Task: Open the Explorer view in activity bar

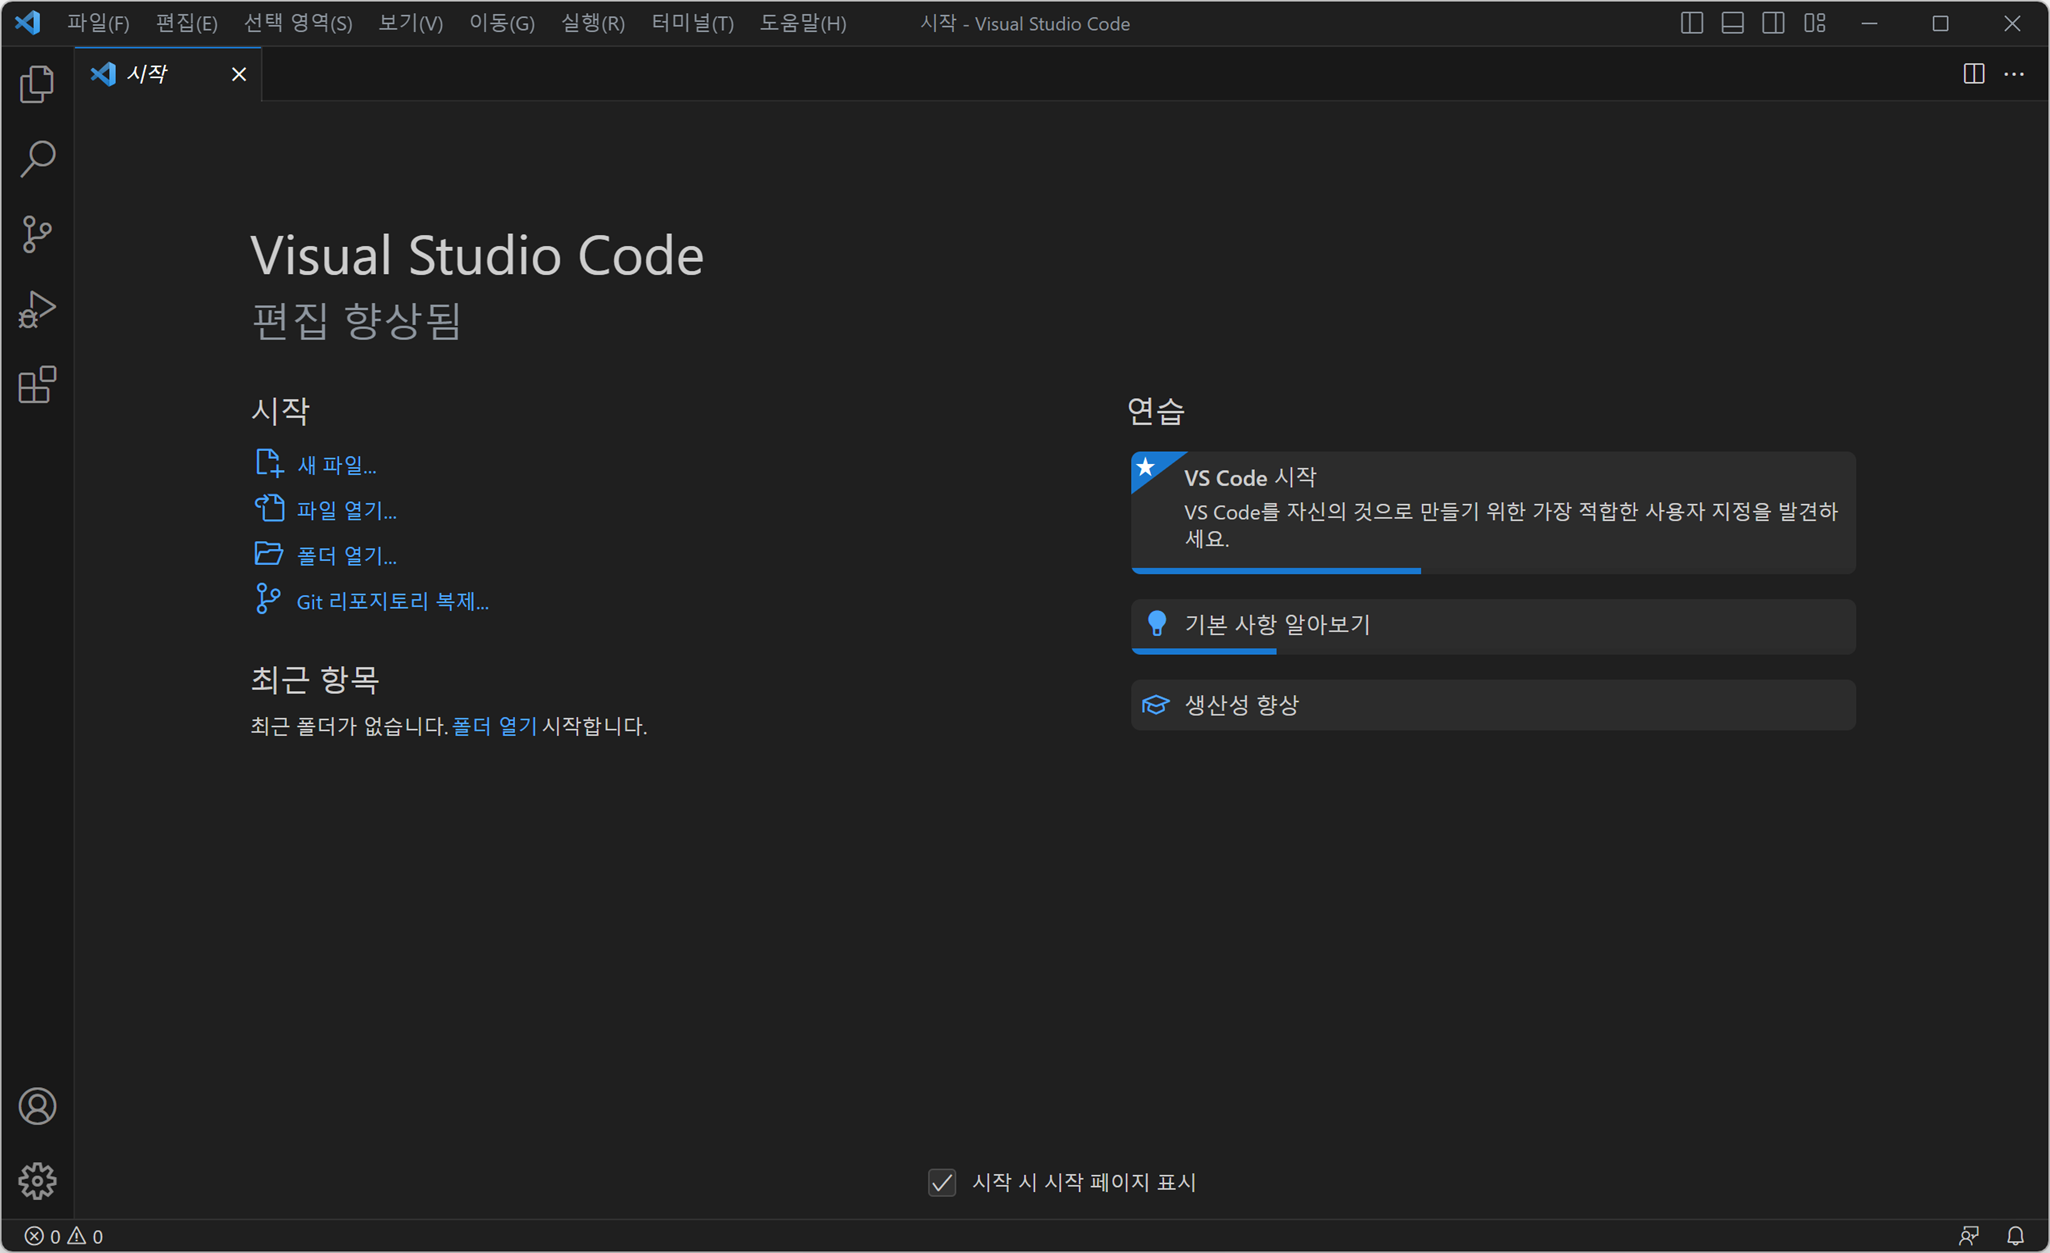Action: pyautogui.click(x=37, y=84)
